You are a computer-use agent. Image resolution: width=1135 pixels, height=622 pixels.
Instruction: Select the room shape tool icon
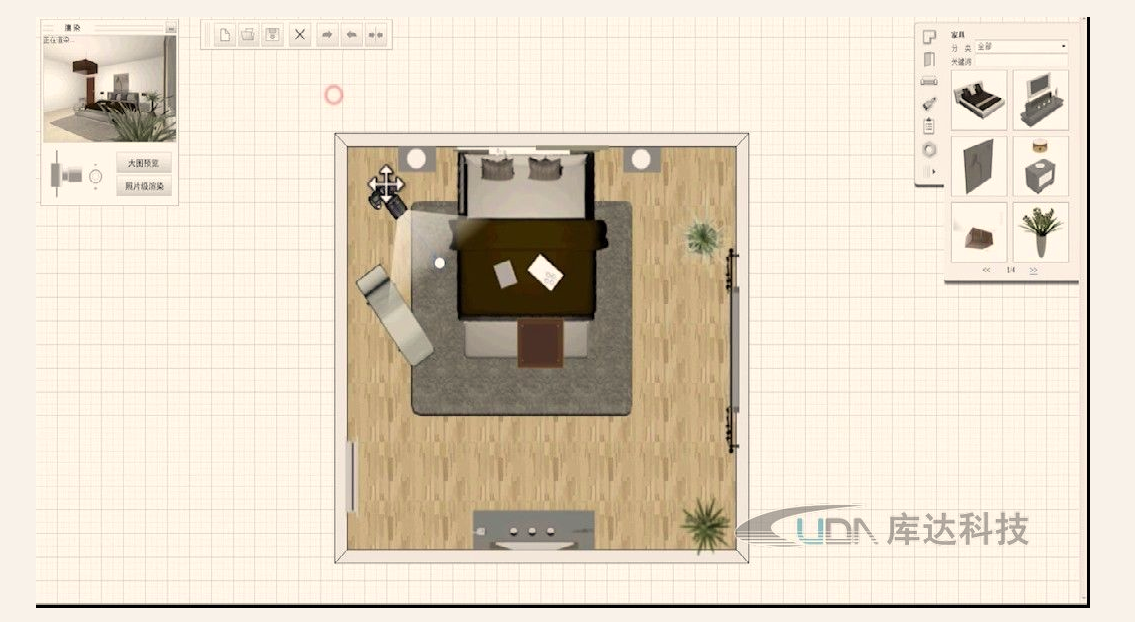(929, 36)
